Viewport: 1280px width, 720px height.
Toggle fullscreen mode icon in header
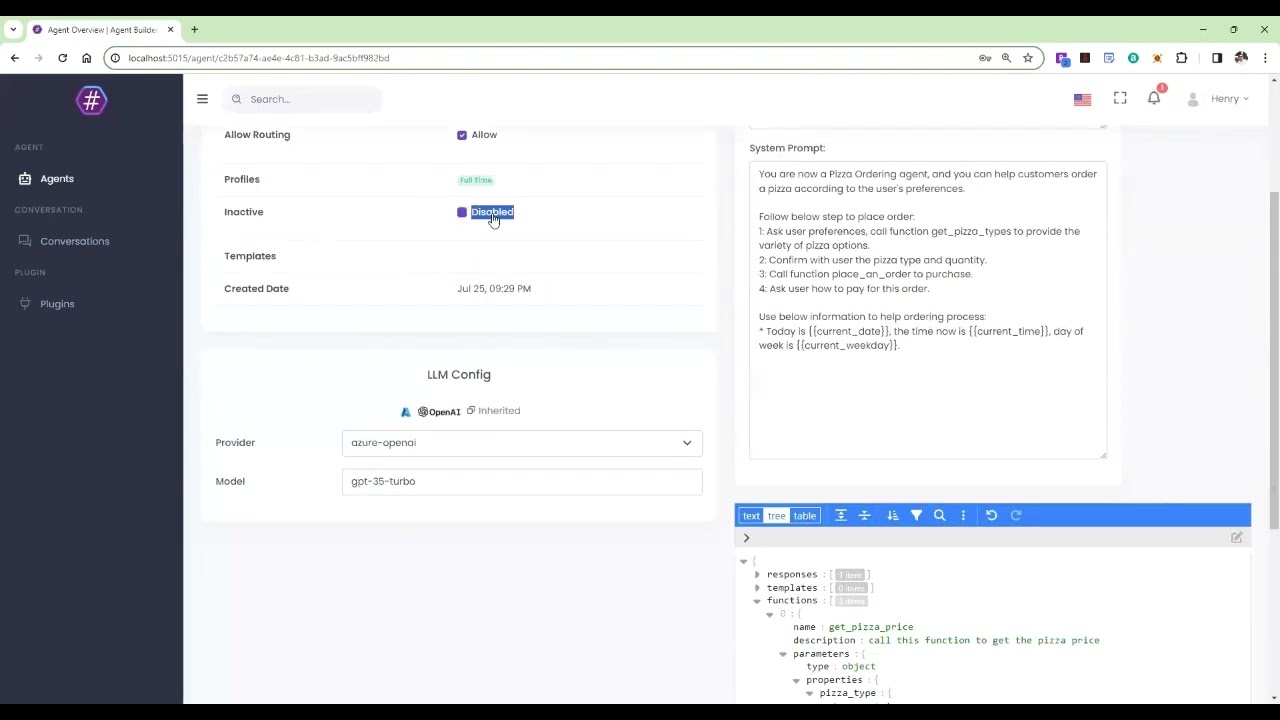pyautogui.click(x=1120, y=98)
